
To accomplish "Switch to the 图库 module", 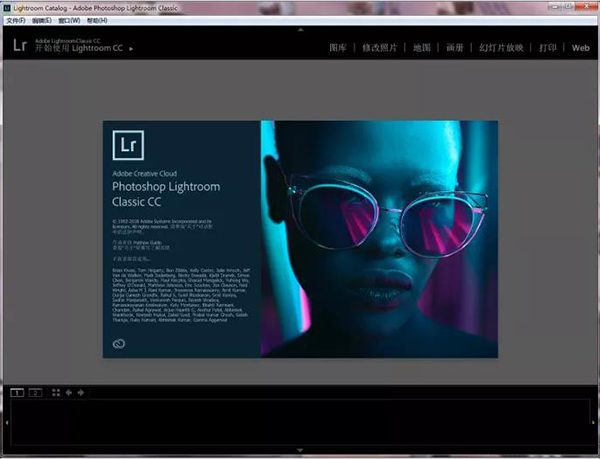I will [338, 48].
